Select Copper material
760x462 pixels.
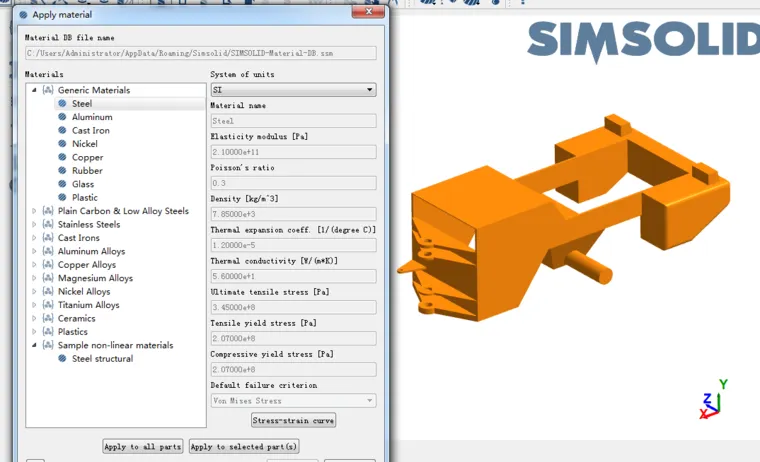tap(87, 158)
